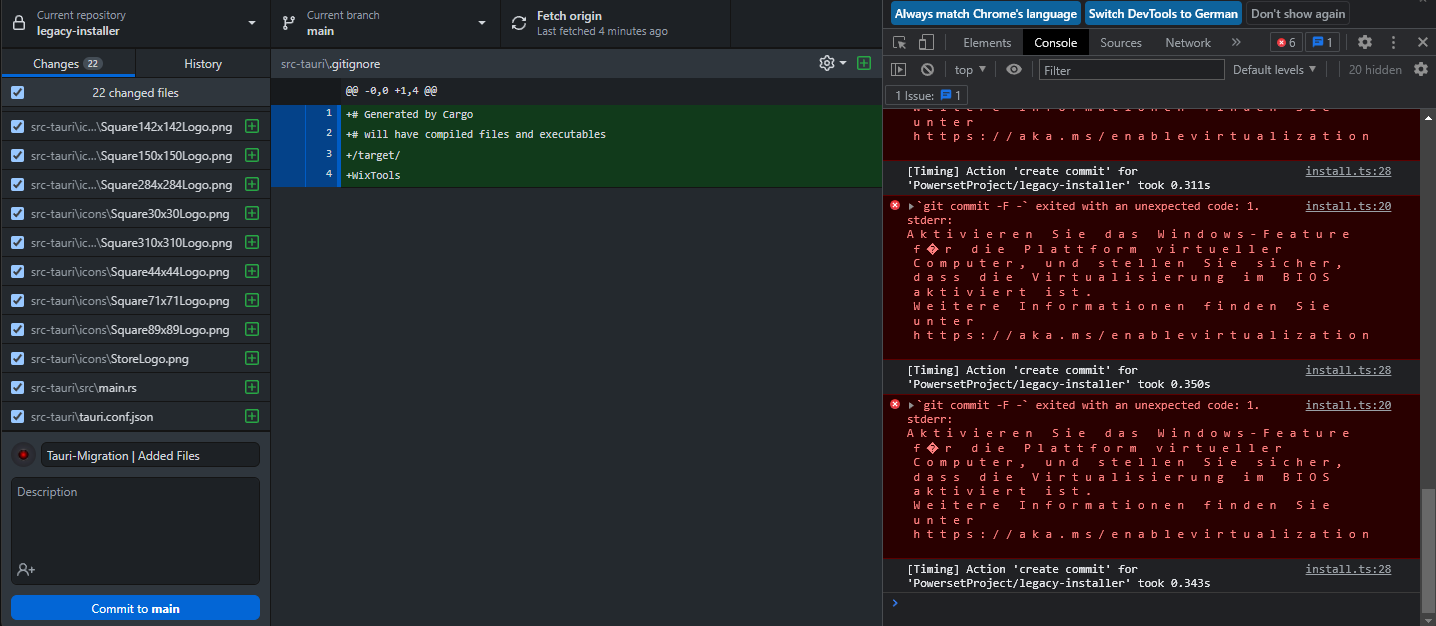The height and width of the screenshot is (626, 1436).
Task: Click the console Filter input
Action: click(x=1131, y=70)
